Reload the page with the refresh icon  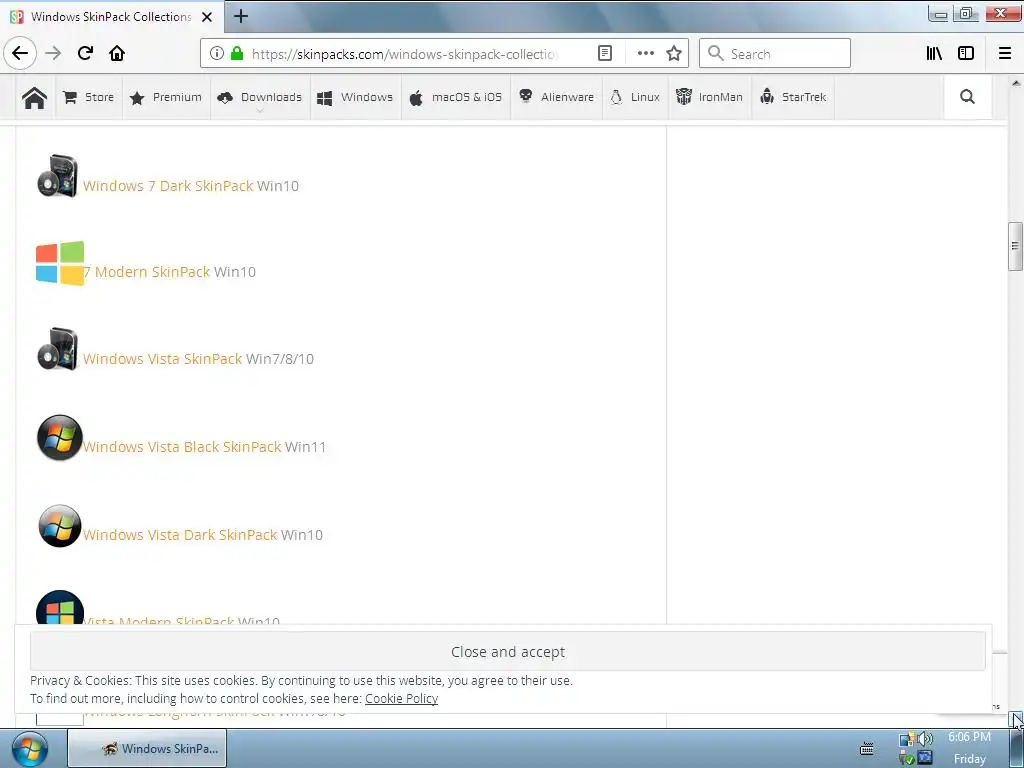point(85,53)
